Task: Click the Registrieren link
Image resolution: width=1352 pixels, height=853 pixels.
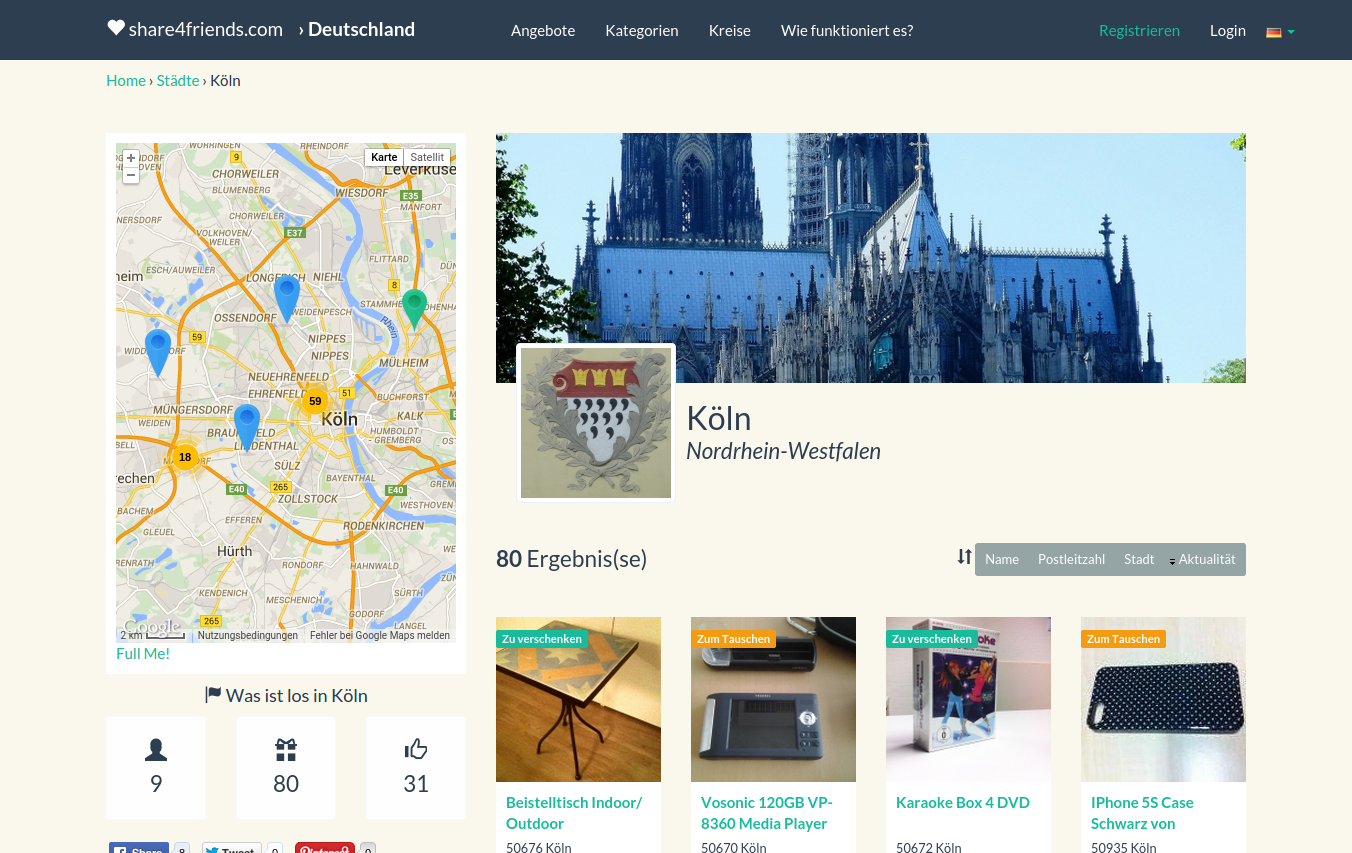Action: pos(1139,30)
